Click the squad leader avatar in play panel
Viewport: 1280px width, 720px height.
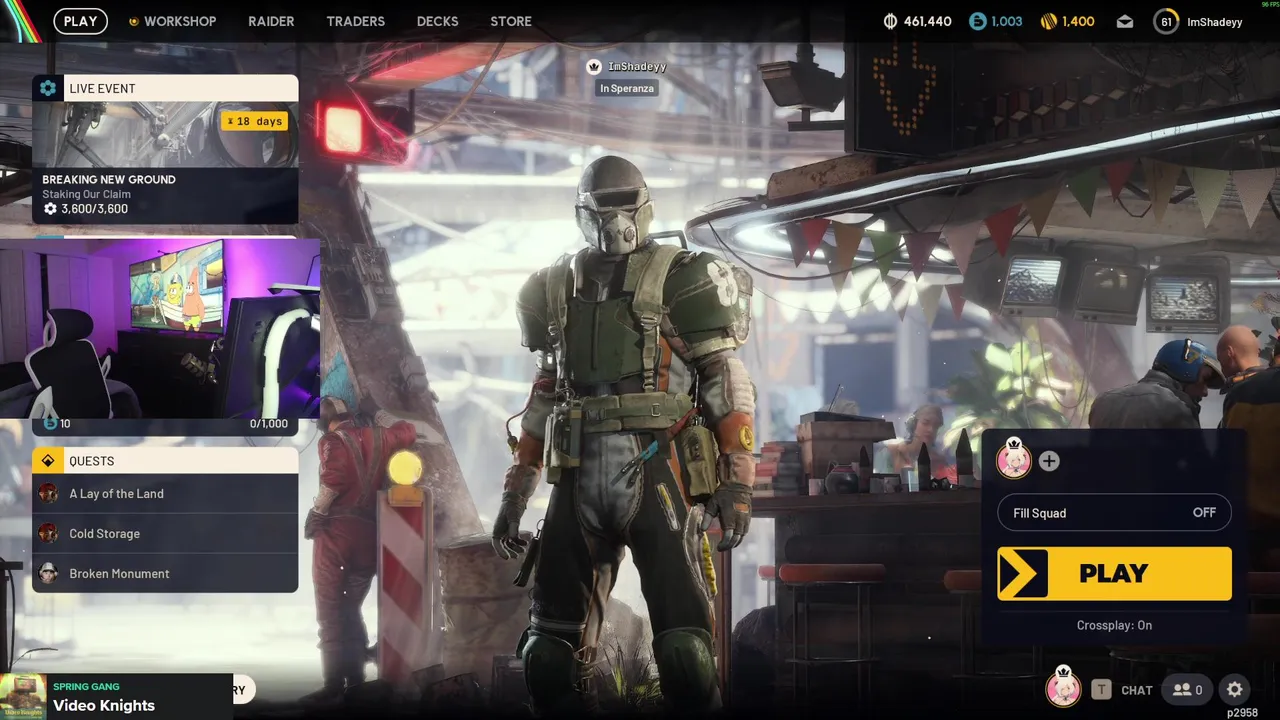click(x=1014, y=459)
